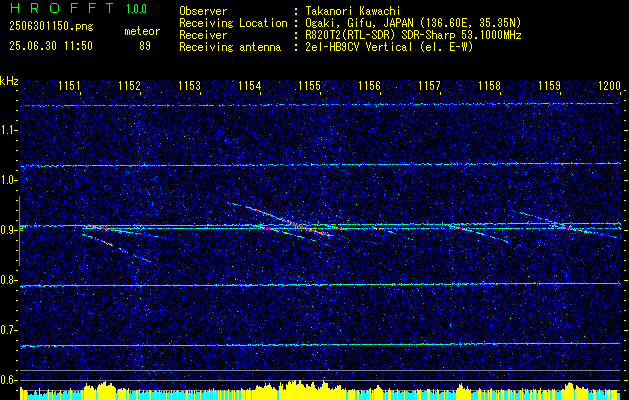
Task: Click the Receiving antenna field label
Action: click(x=230, y=47)
